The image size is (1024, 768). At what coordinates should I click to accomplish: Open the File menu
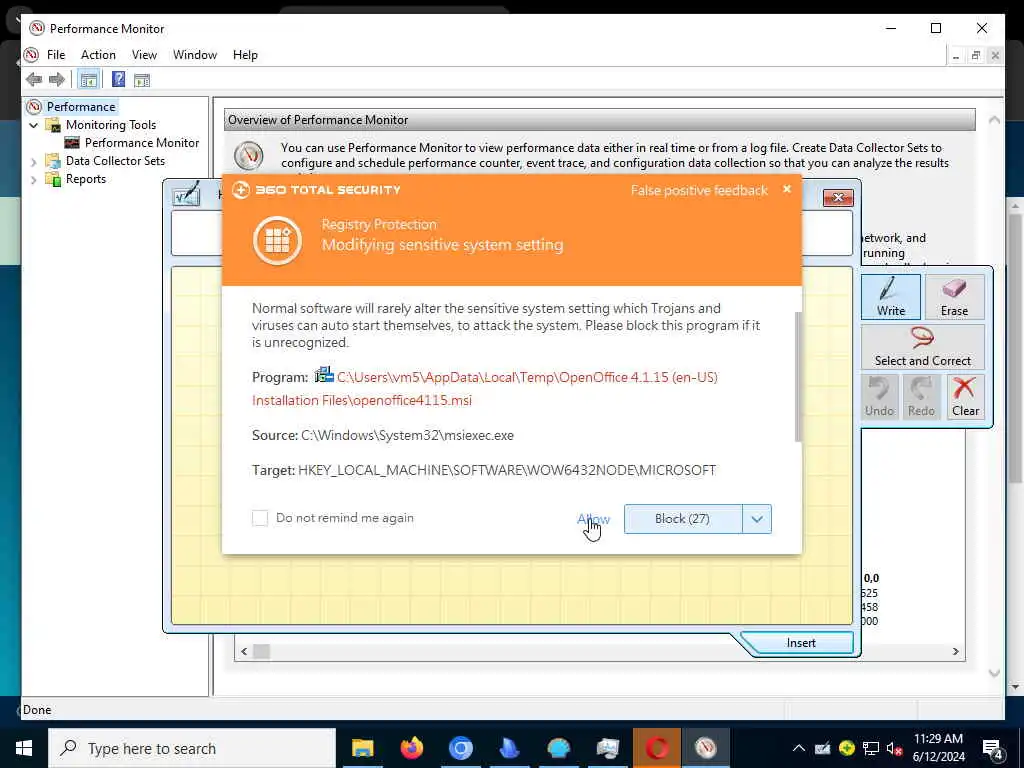coord(56,55)
